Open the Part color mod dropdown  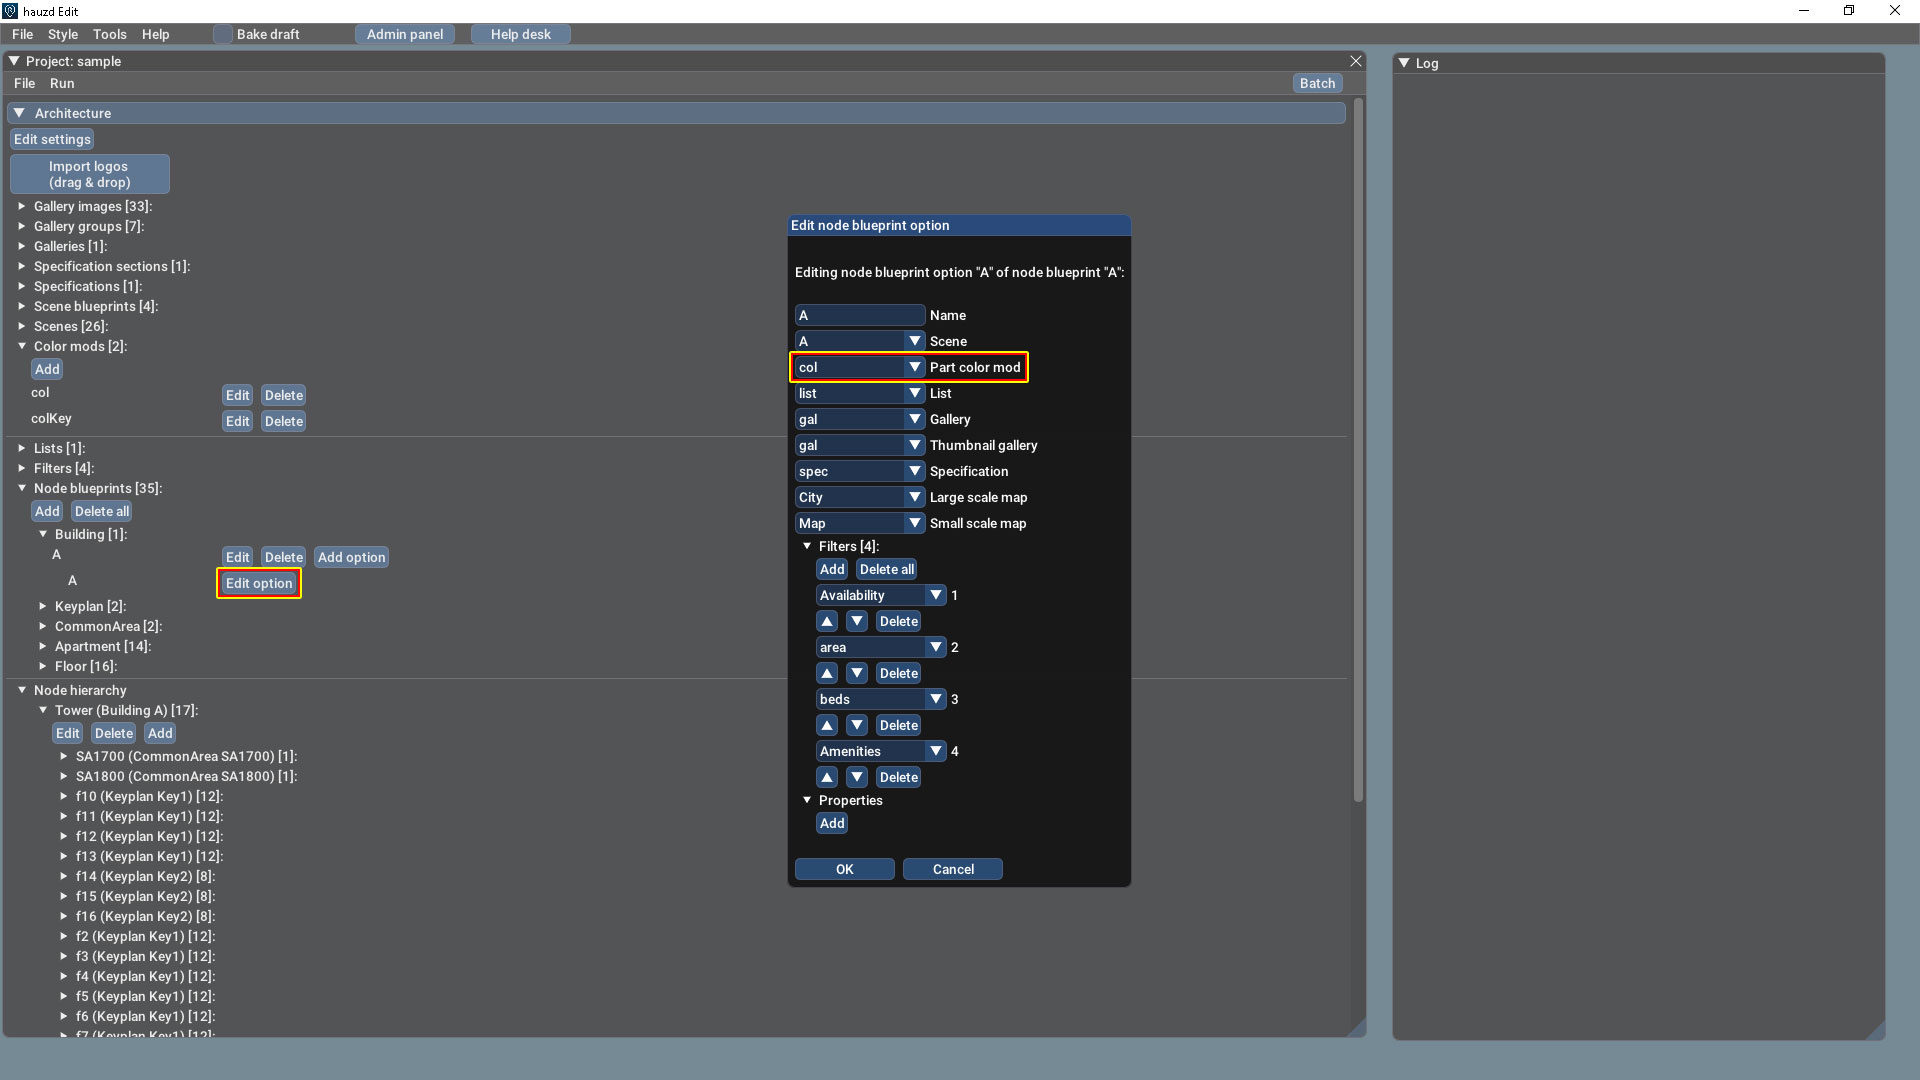click(x=914, y=367)
